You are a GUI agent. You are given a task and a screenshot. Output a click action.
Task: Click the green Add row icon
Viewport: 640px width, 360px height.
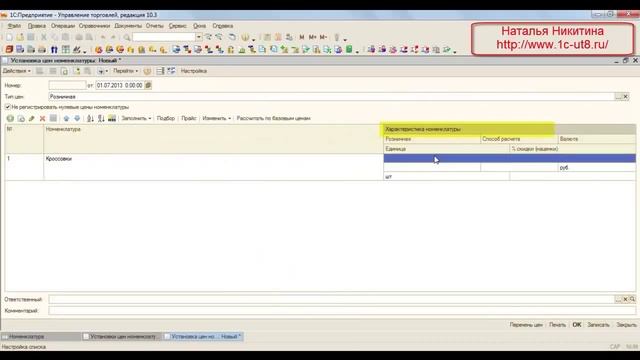[10, 118]
